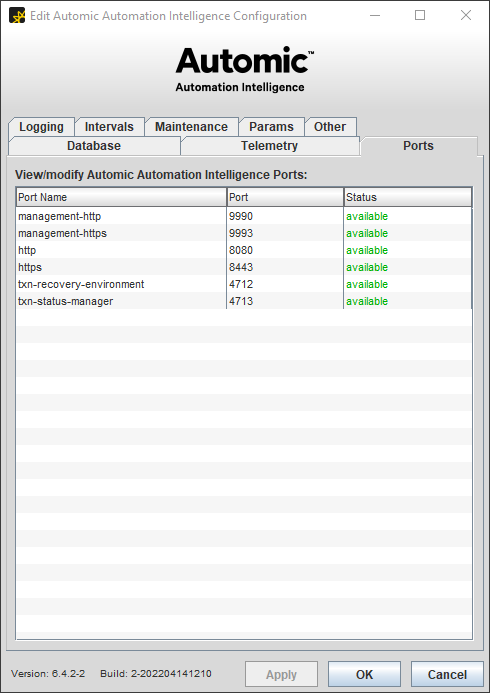Screen dimensions: 490x693
Task: Click available status of management-https
Action: pos(367,233)
